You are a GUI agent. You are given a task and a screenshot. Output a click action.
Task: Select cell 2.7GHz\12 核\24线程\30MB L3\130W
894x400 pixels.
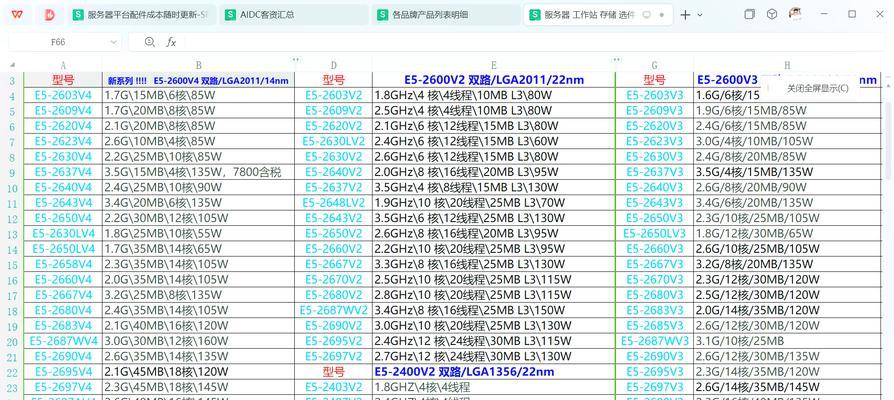(494, 357)
